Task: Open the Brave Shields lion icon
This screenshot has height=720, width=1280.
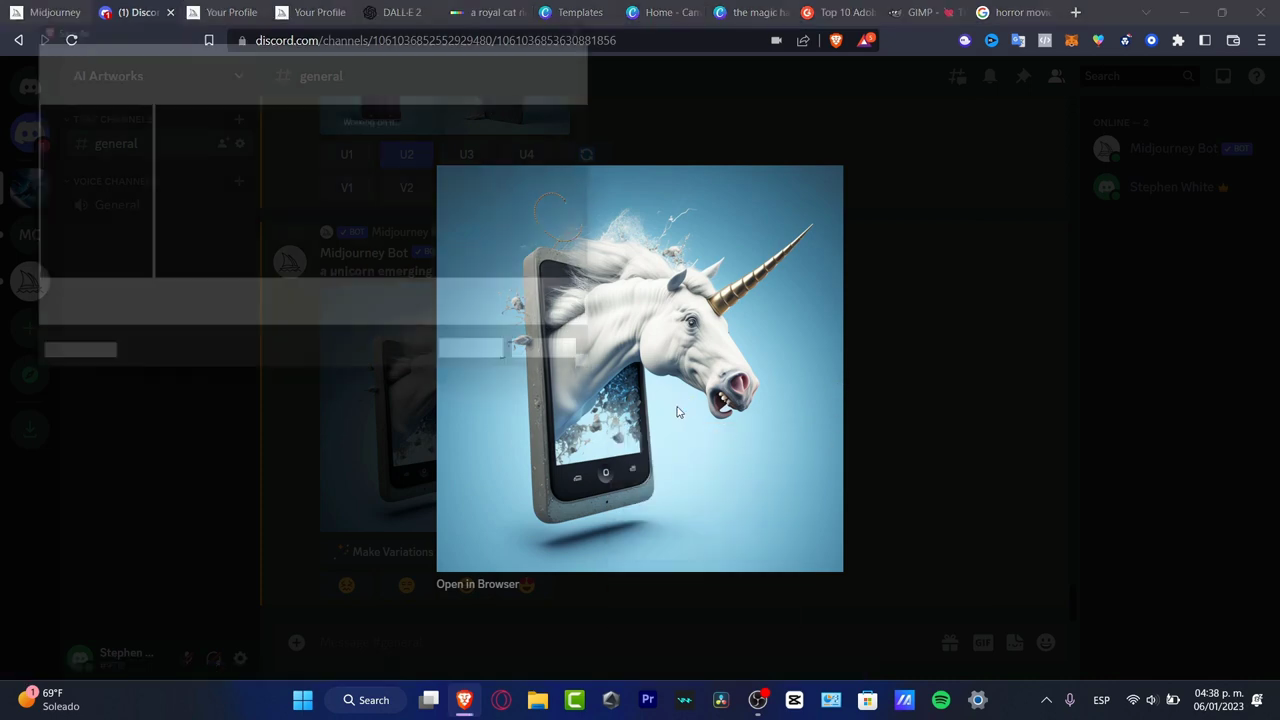Action: point(836,40)
